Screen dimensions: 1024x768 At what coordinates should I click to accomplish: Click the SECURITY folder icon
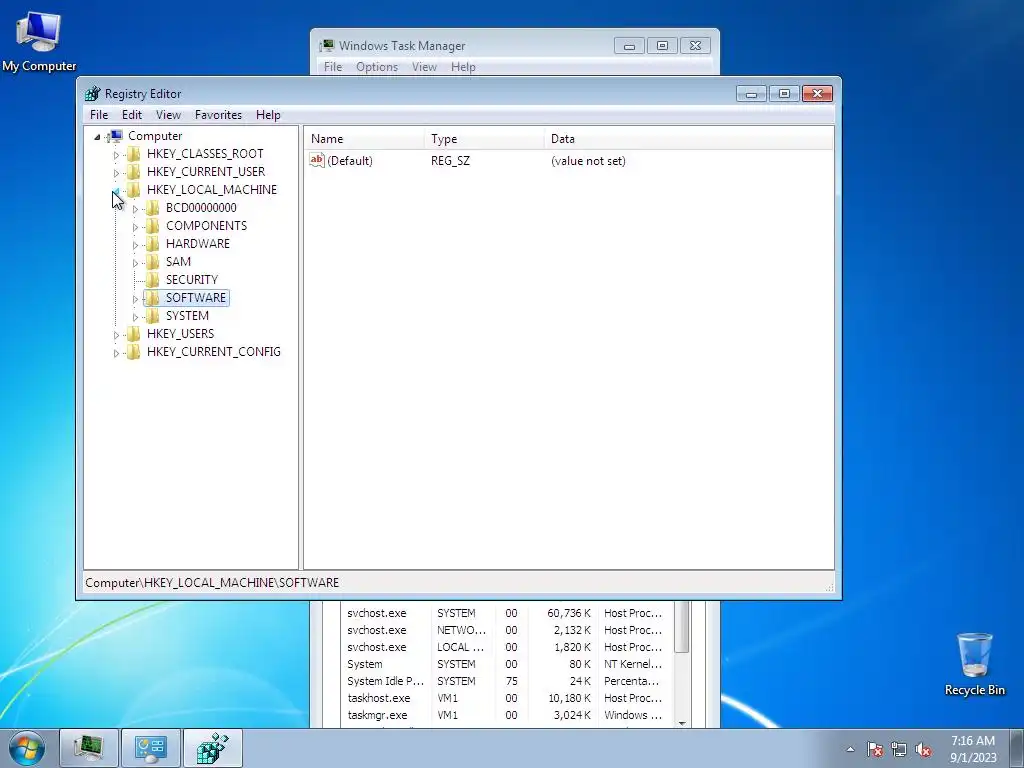(152, 280)
